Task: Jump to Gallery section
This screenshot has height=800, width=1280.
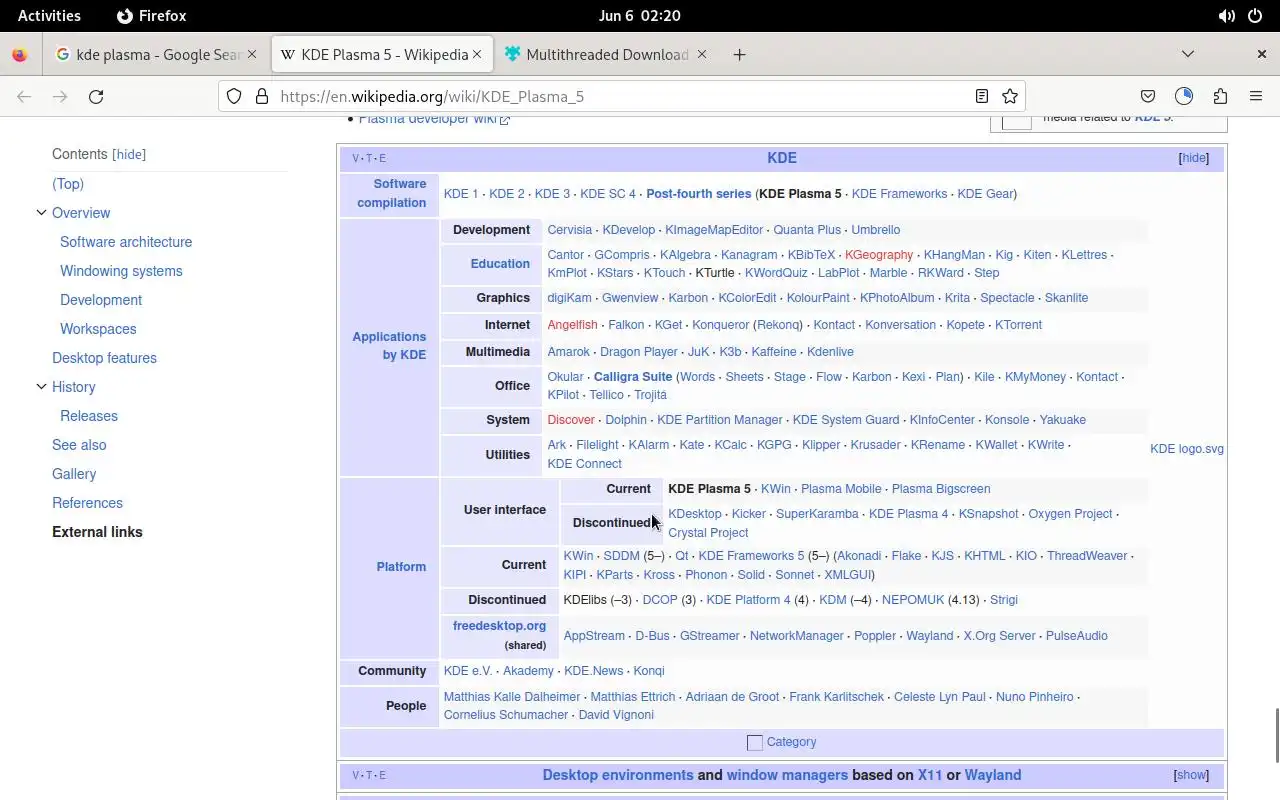Action: [x=74, y=474]
